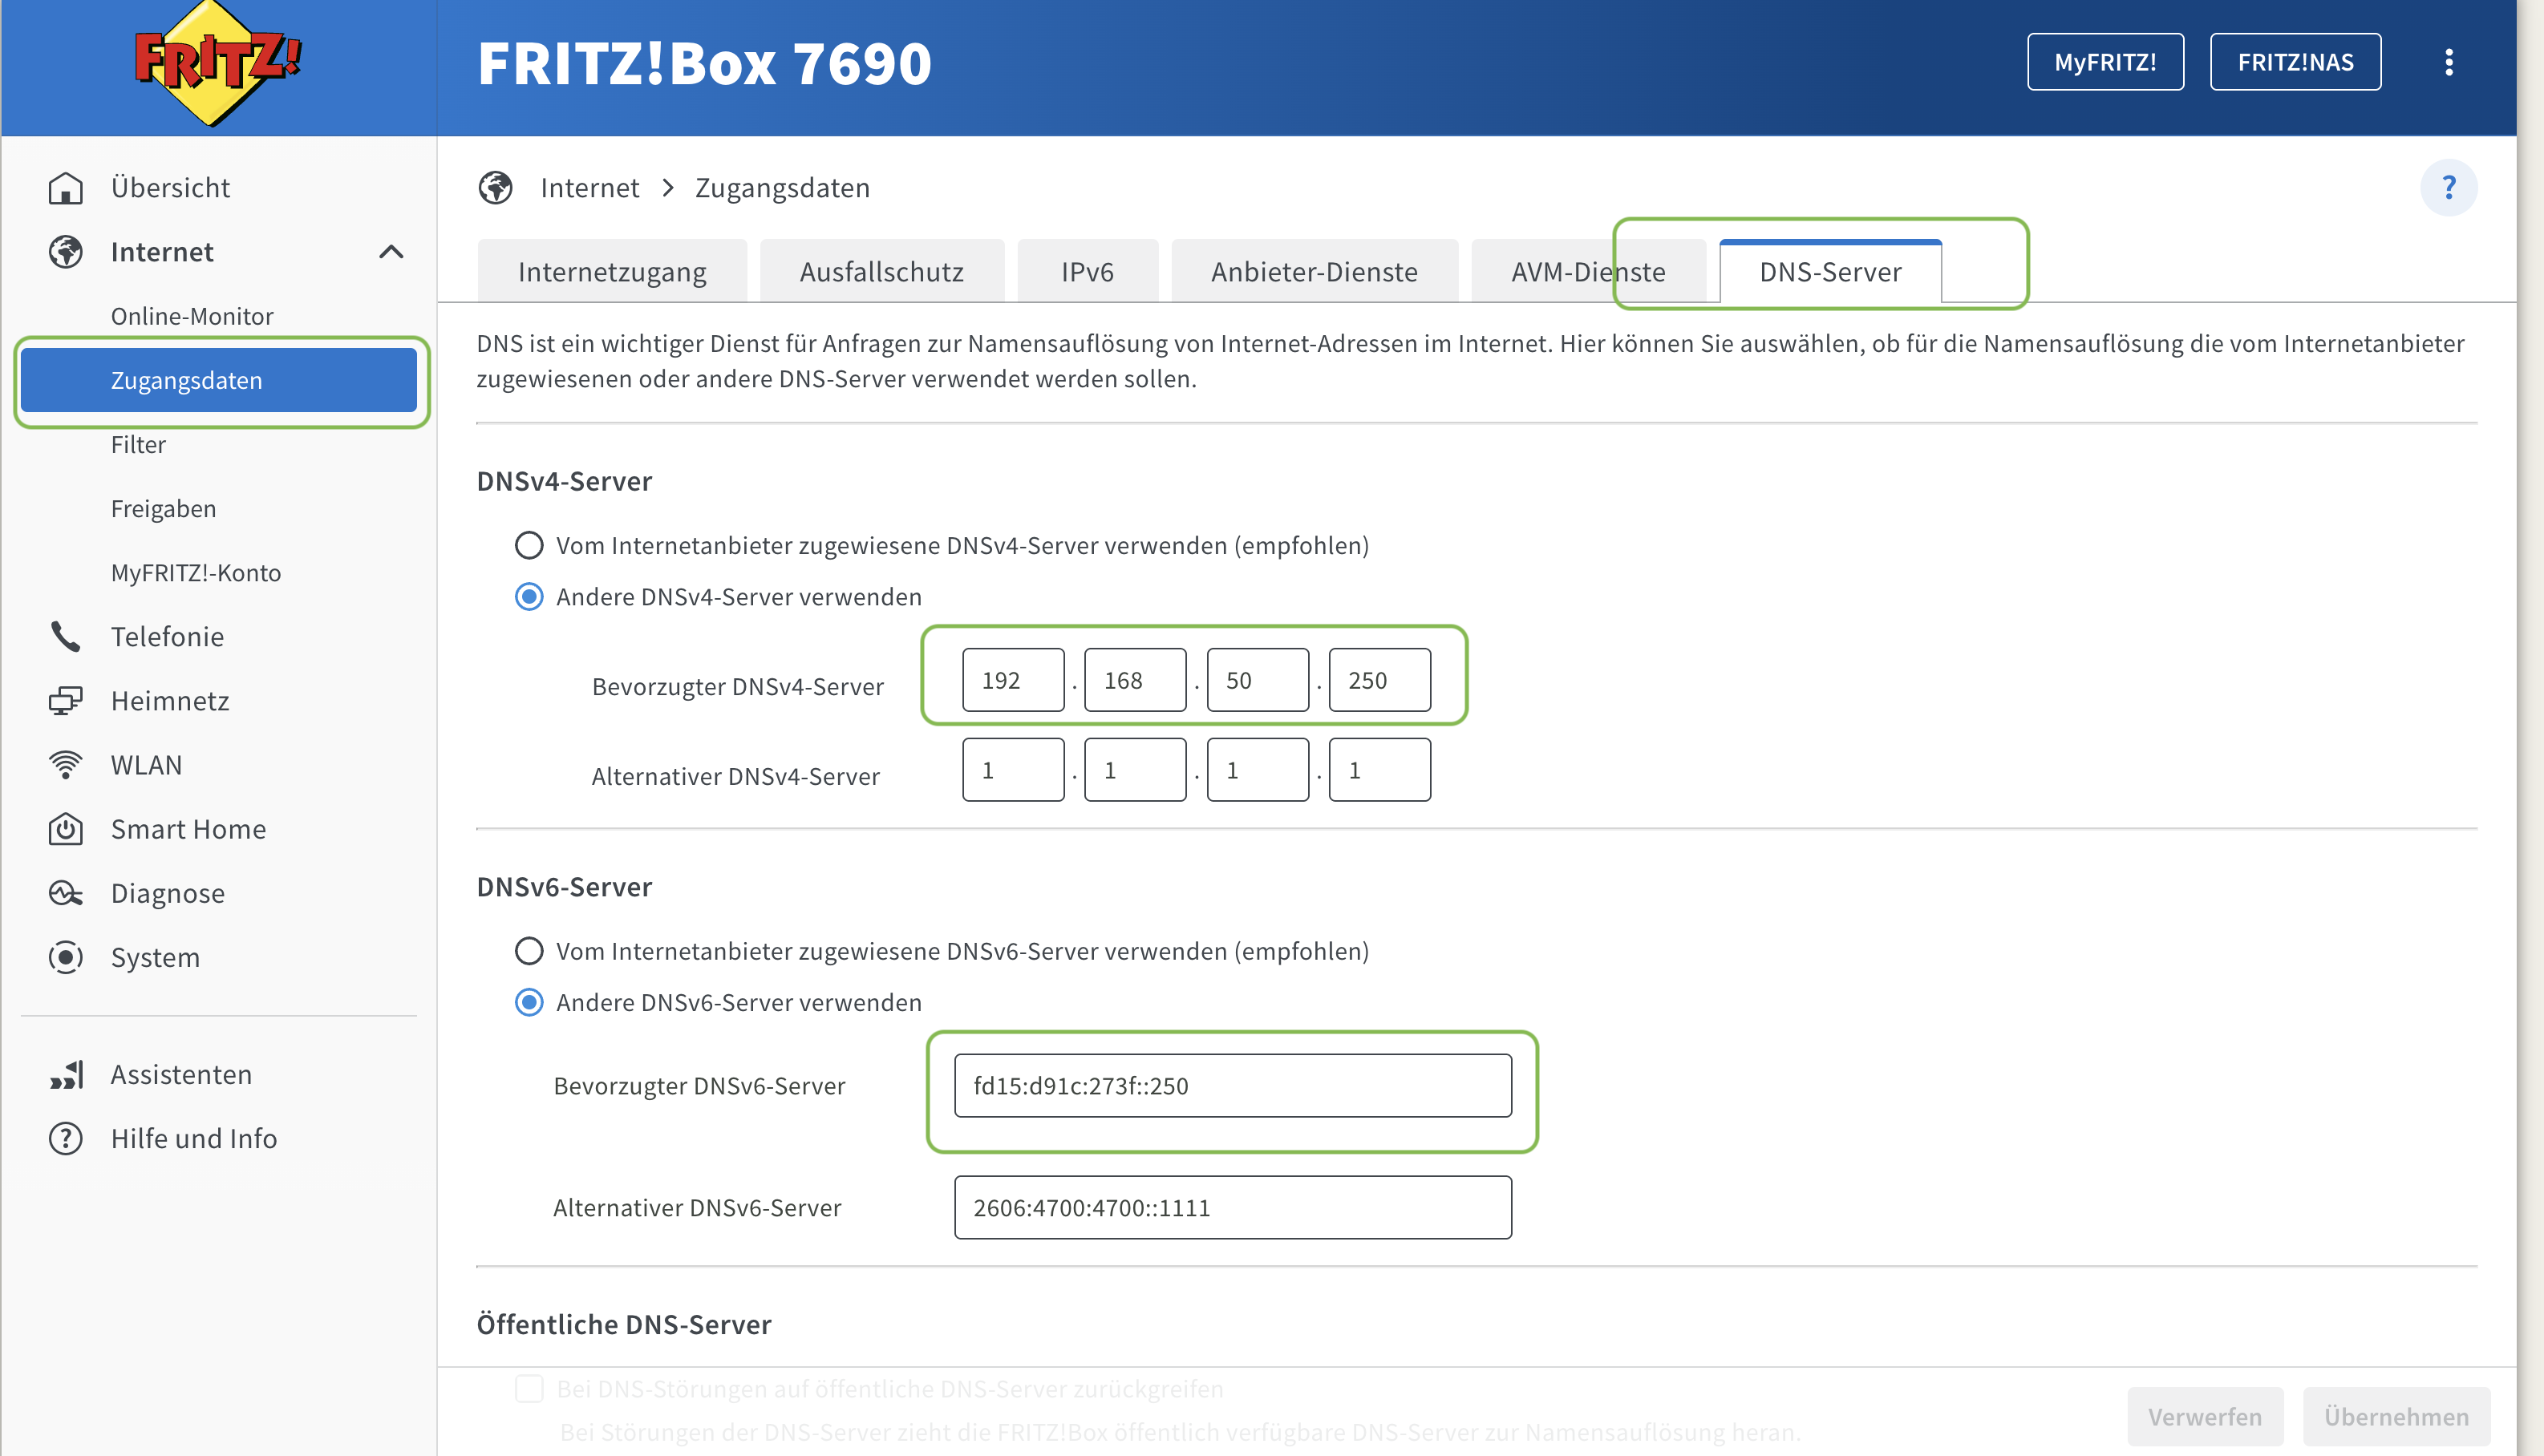This screenshot has height=1456, width=2544.
Task: Open Heimnetz menu entry
Action: point(170,700)
